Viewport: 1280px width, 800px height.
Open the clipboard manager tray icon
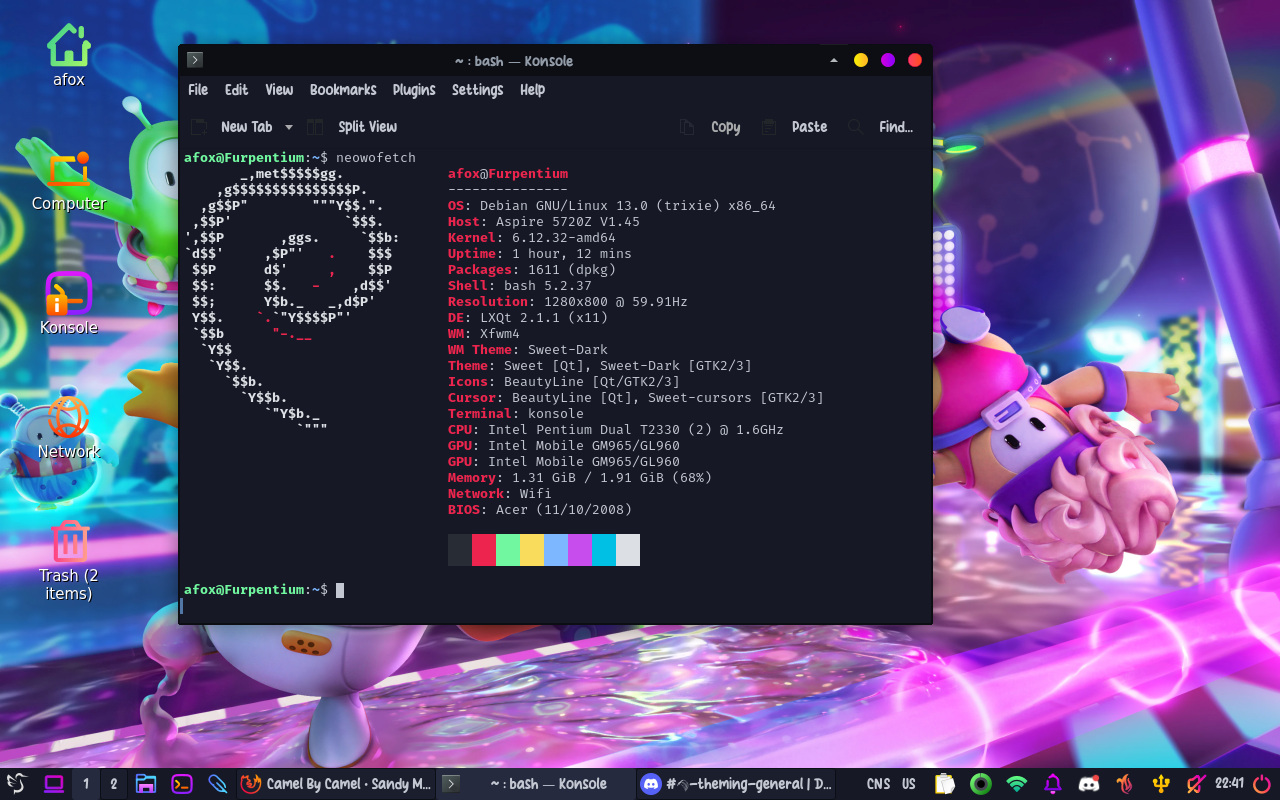945,784
